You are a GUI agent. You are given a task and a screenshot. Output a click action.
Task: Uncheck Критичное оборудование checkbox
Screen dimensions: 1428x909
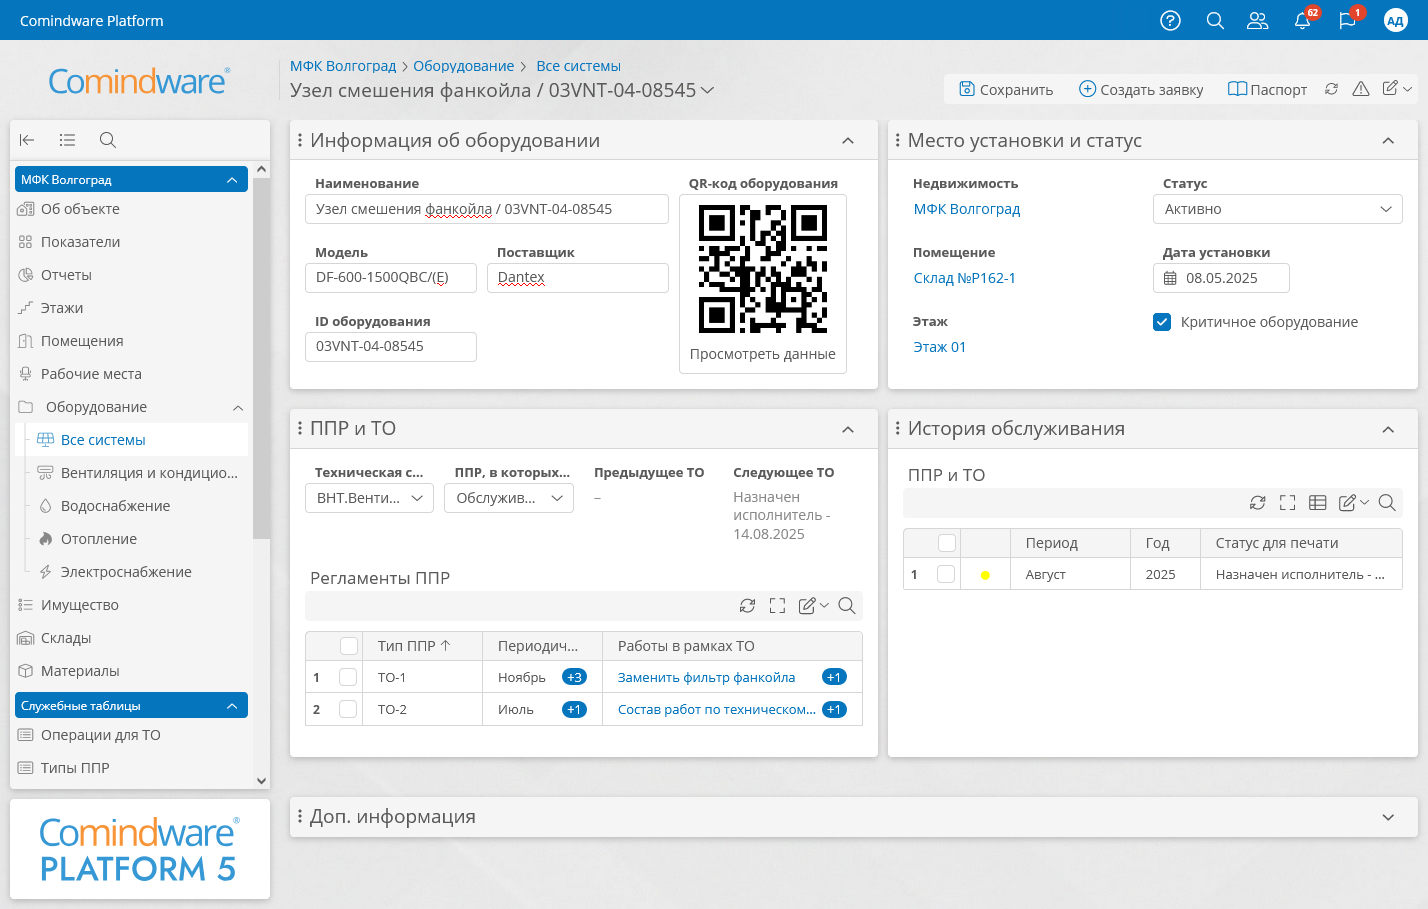[1162, 322]
